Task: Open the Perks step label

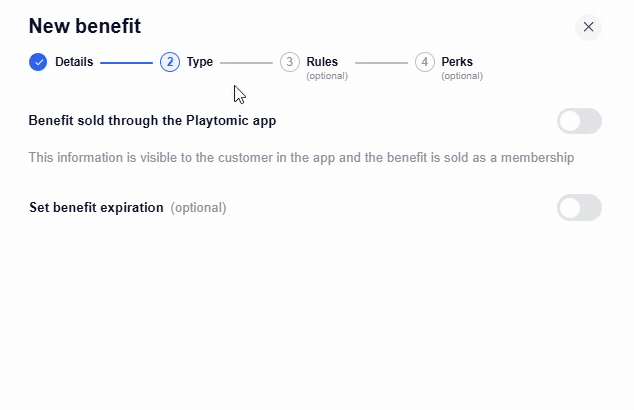Action: click(457, 62)
